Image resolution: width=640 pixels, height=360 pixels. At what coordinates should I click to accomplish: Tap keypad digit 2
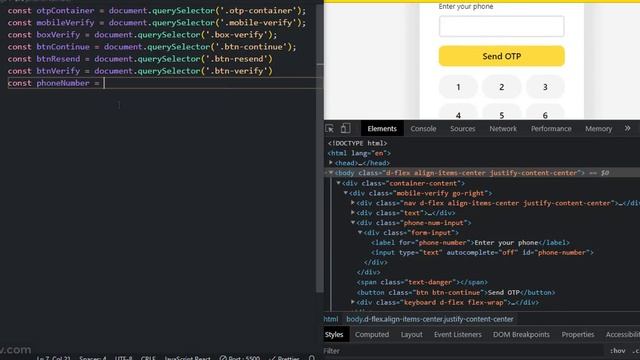pos(502,87)
